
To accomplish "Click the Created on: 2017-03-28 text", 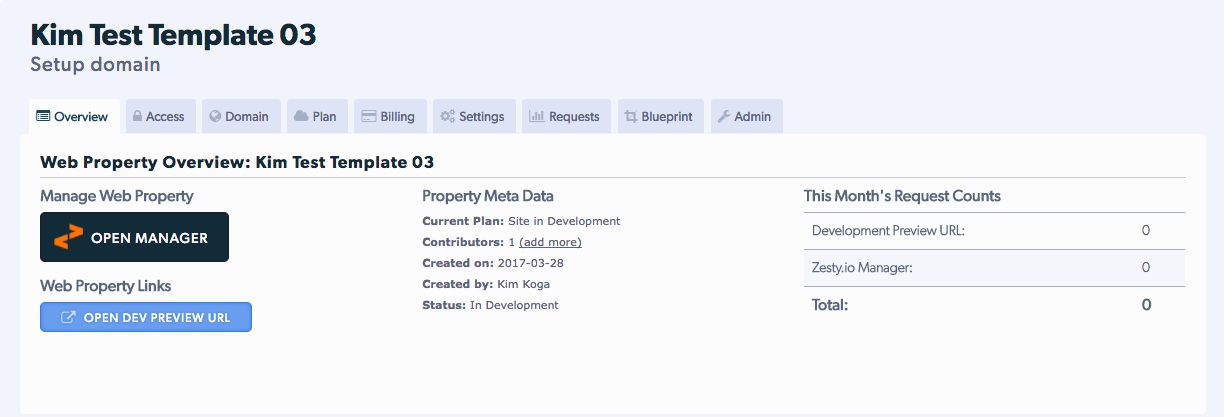I will [491, 263].
